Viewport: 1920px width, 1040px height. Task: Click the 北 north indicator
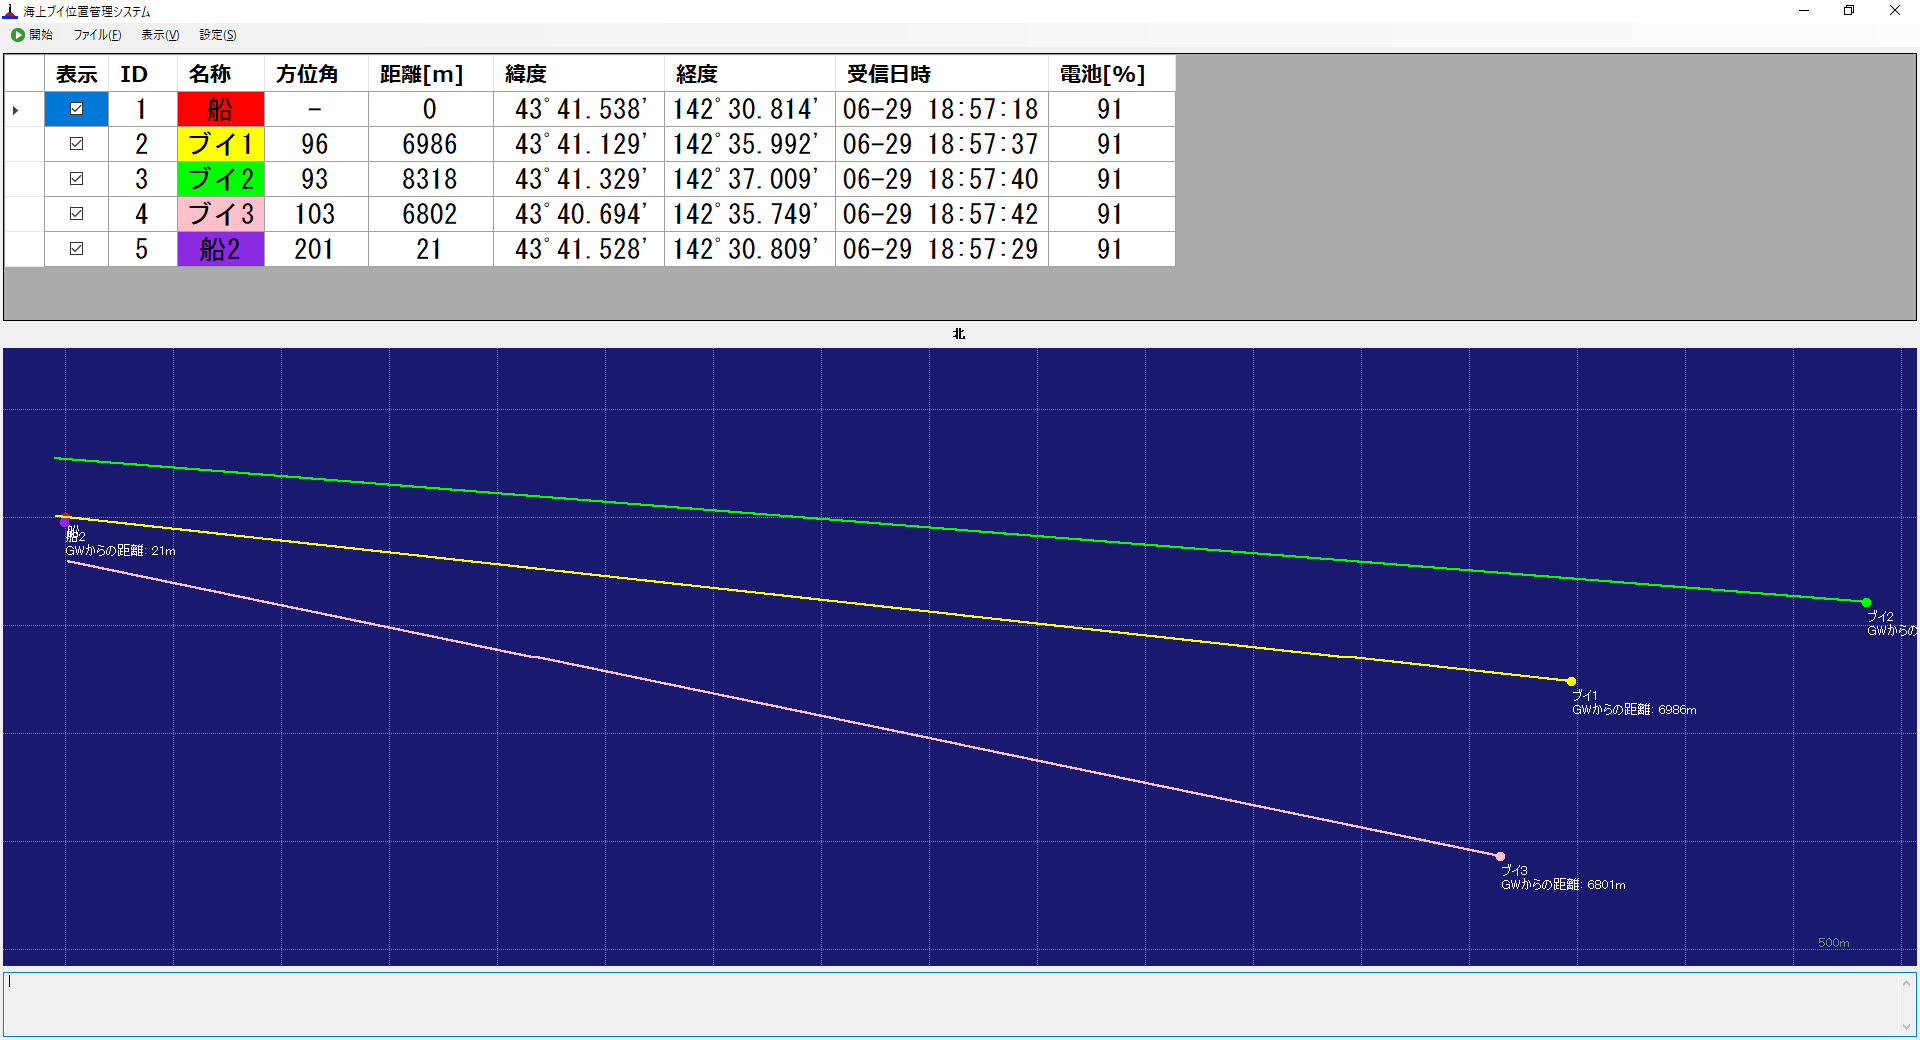point(959,334)
